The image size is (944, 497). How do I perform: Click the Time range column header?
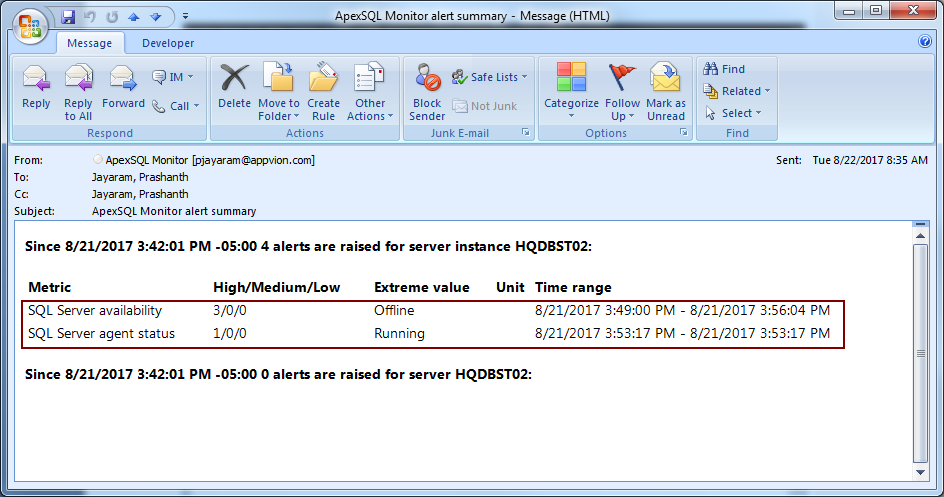click(x=573, y=288)
